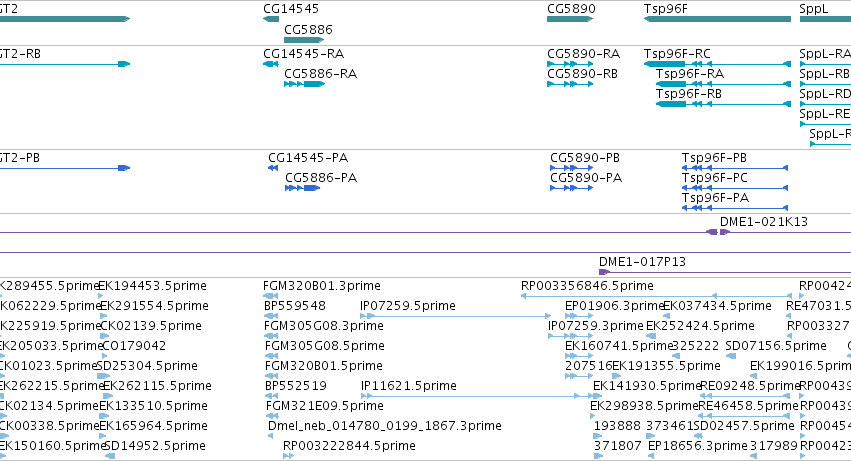The image size is (851, 461).
Task: Click the CG5890-RB transcript arrows
Action: (570, 84)
